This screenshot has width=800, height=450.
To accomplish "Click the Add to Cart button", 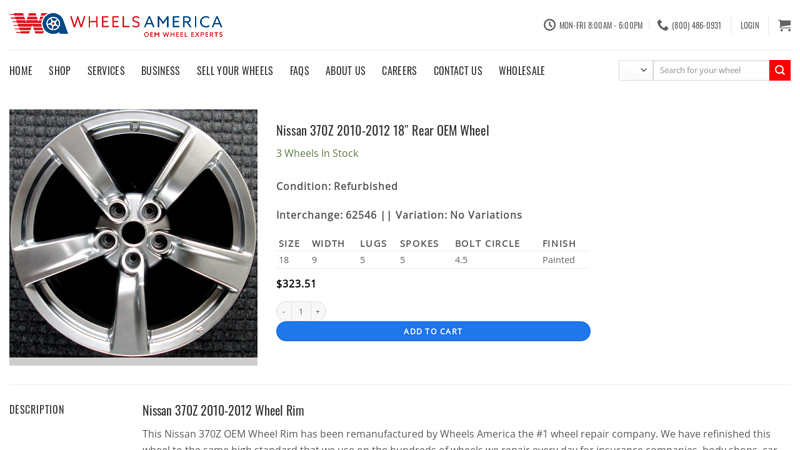I will click(433, 331).
